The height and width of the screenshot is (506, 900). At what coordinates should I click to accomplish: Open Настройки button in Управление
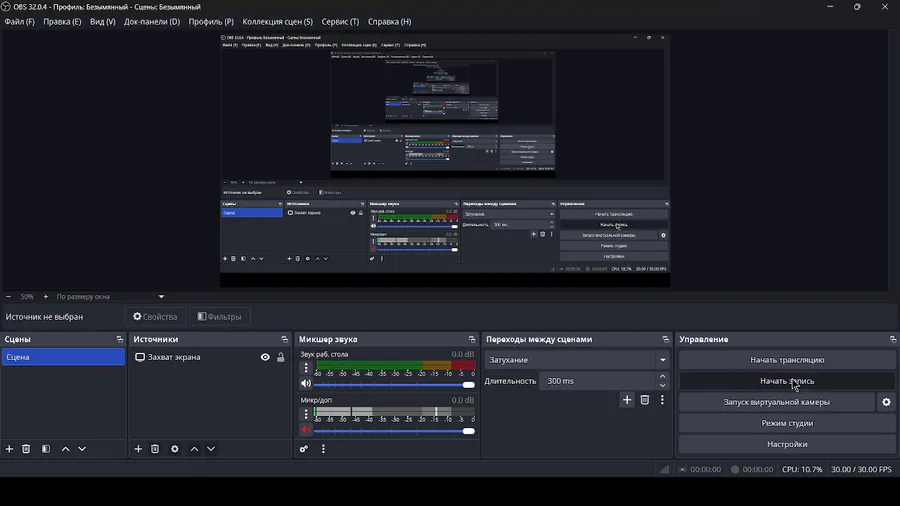tap(787, 444)
